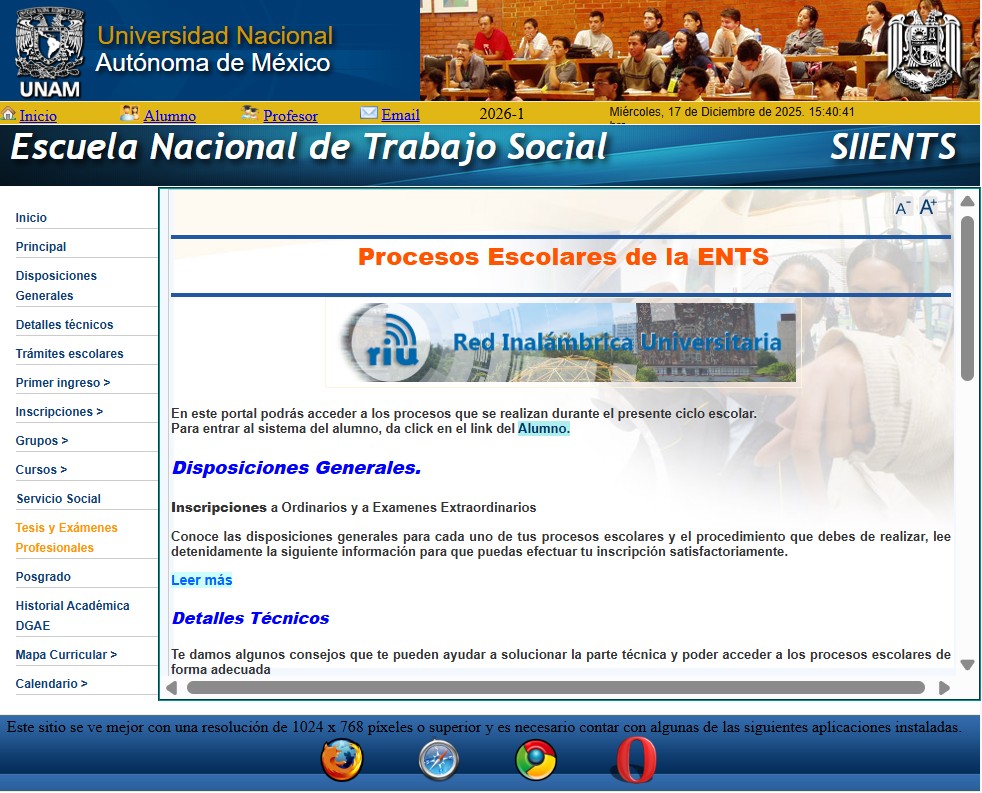Viewport: 982px width, 793px height.
Task: Click the scroll left arrow
Action: (x=171, y=688)
